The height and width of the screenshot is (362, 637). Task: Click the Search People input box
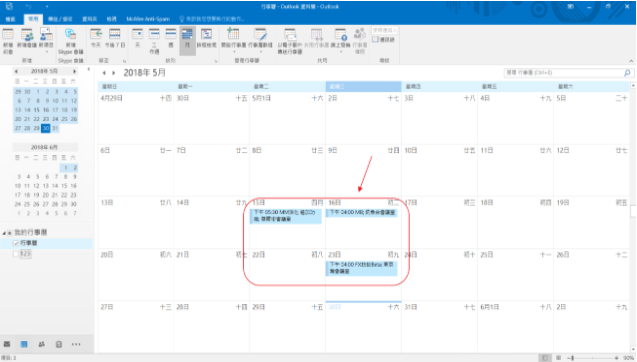(385, 30)
